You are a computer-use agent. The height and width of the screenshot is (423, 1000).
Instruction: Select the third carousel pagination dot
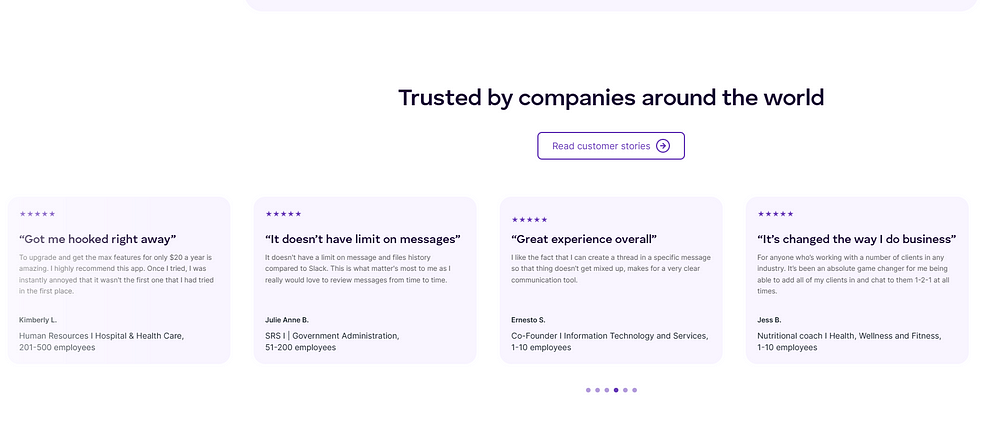(607, 390)
